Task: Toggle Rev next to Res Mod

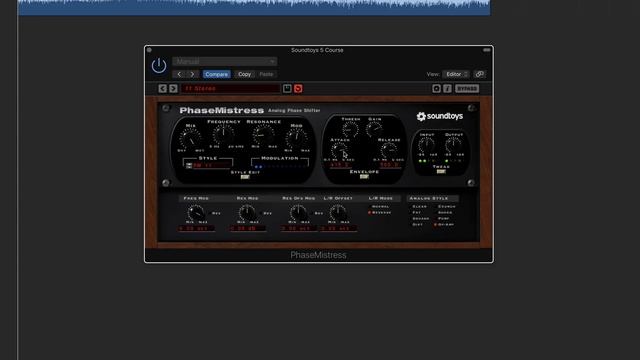Action: pyautogui.click(x=266, y=213)
